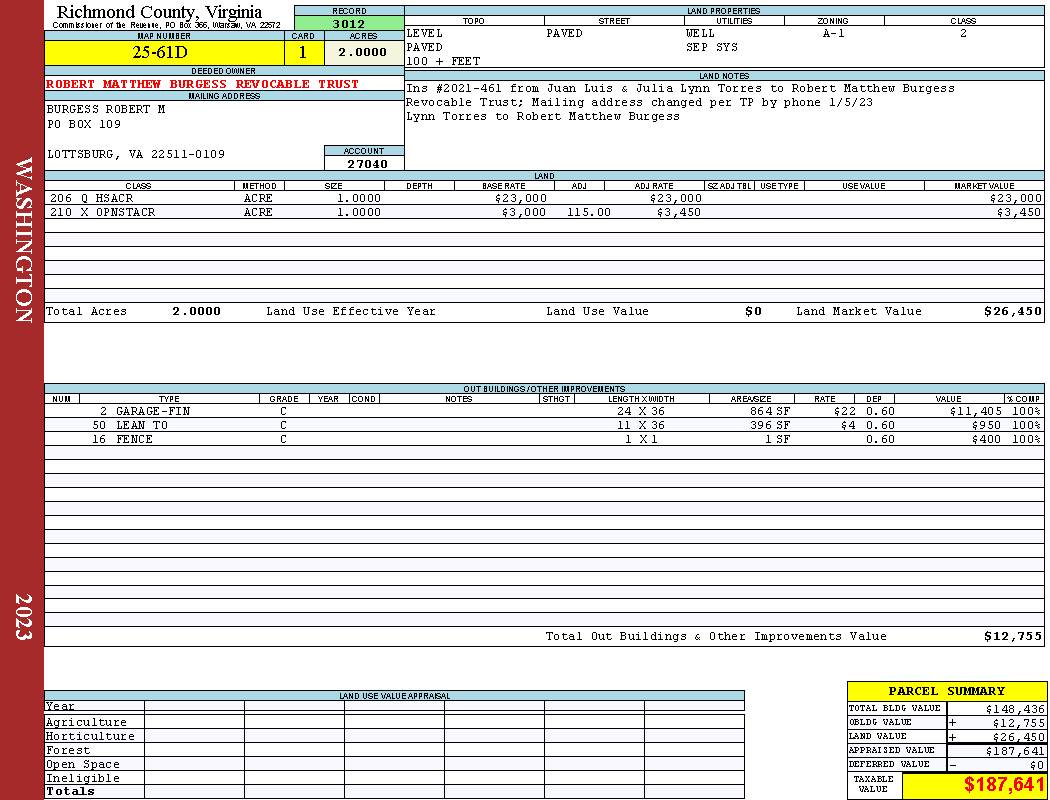Image resolution: width=1050 pixels, height=800 pixels.
Task: Click the card number 1 field
Action: (x=304, y=52)
